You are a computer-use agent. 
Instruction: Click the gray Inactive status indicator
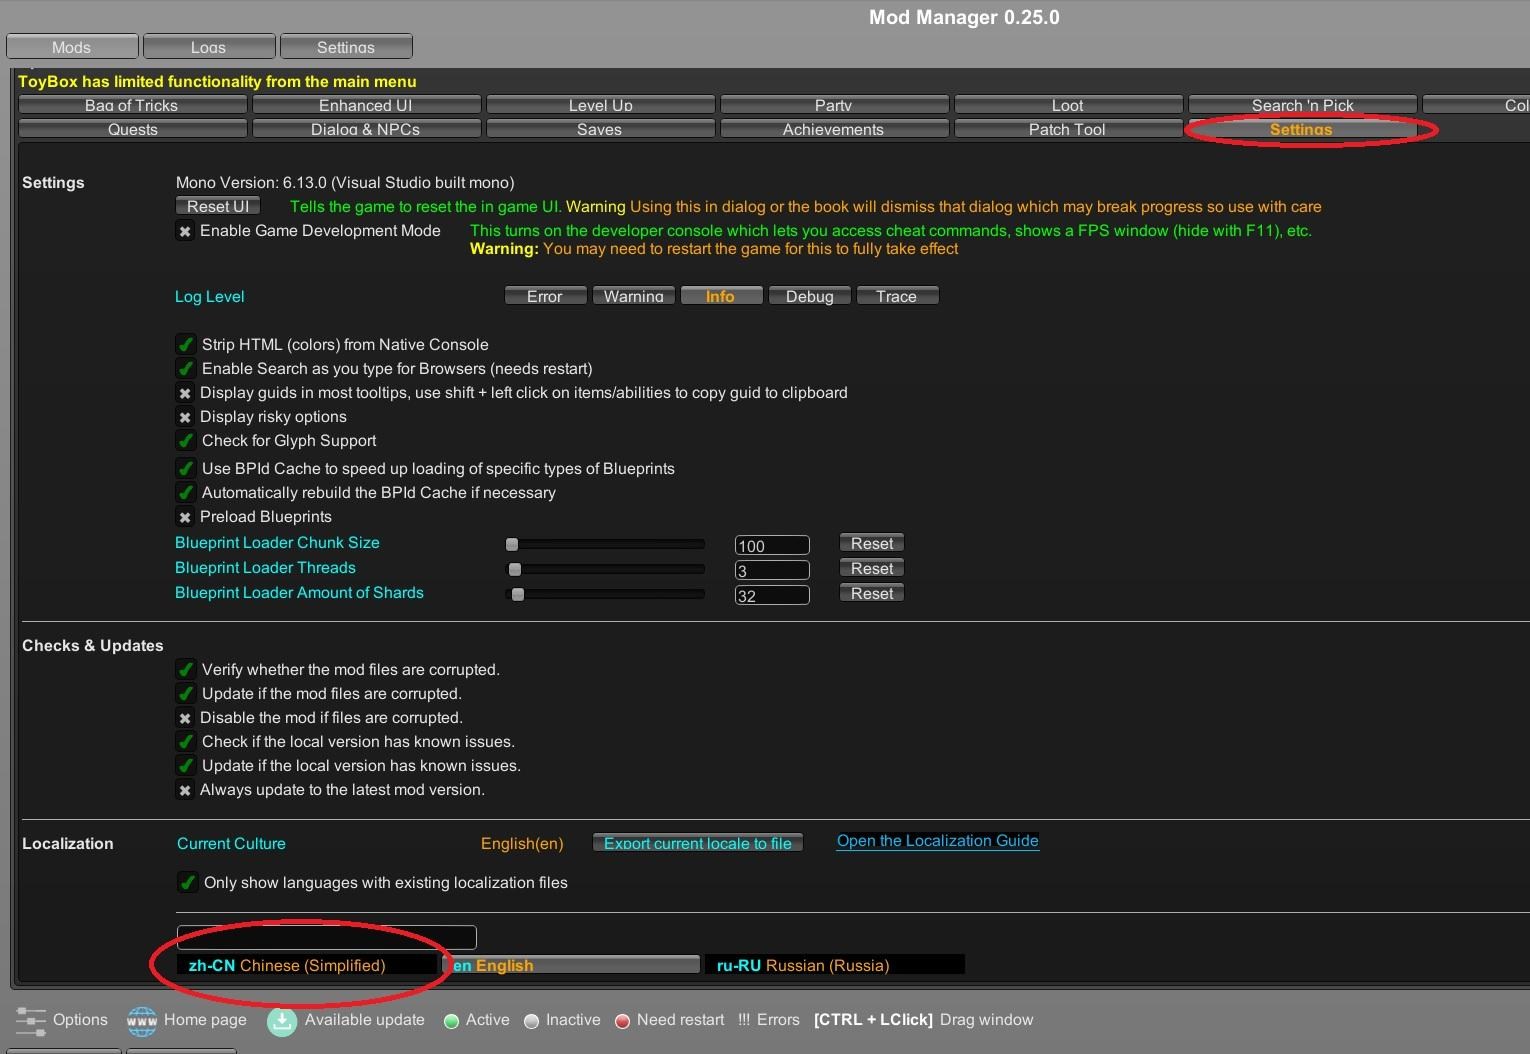532,1020
